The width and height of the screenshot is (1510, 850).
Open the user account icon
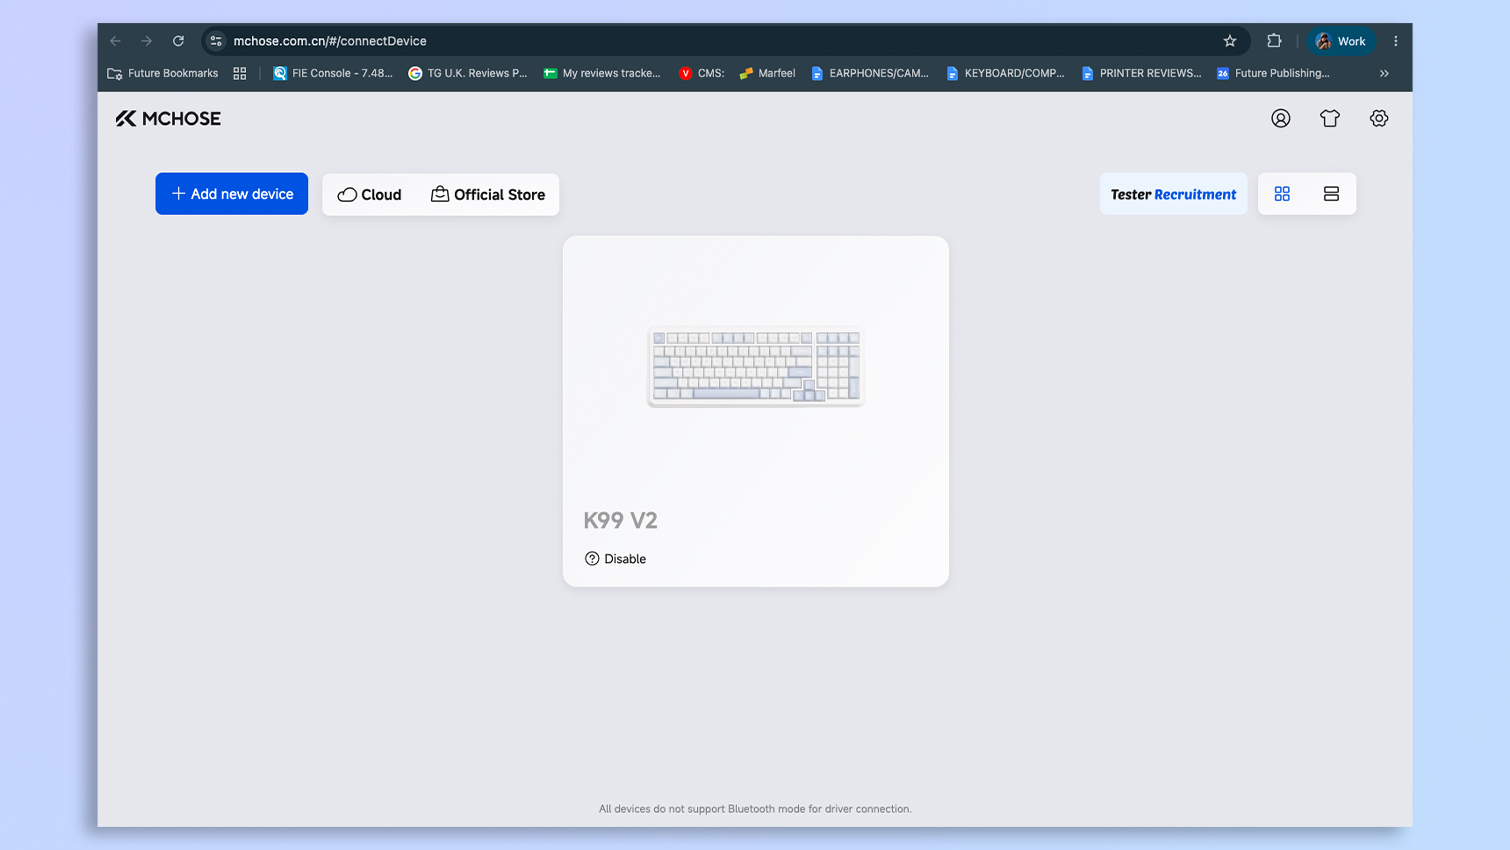pyautogui.click(x=1281, y=118)
